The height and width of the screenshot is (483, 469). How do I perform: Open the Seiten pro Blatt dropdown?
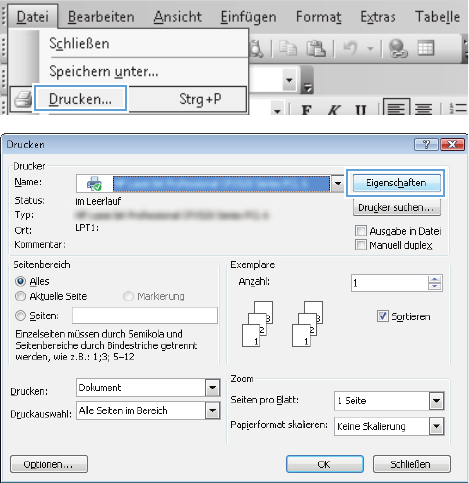(x=436, y=401)
